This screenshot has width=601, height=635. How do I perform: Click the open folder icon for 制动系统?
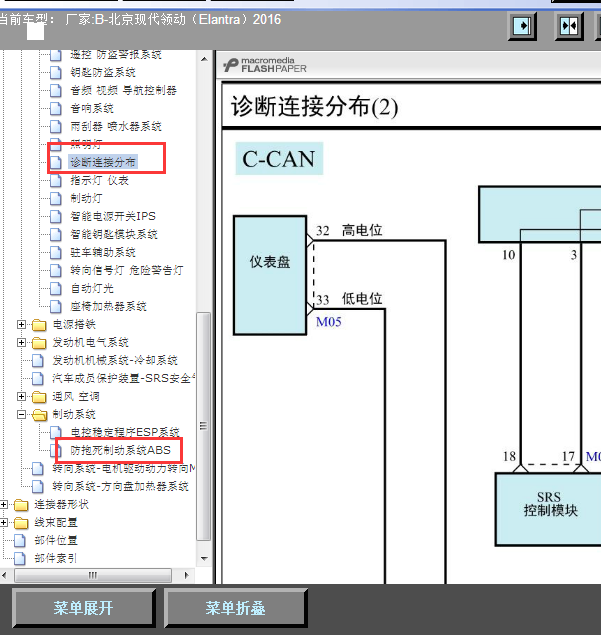pos(39,415)
